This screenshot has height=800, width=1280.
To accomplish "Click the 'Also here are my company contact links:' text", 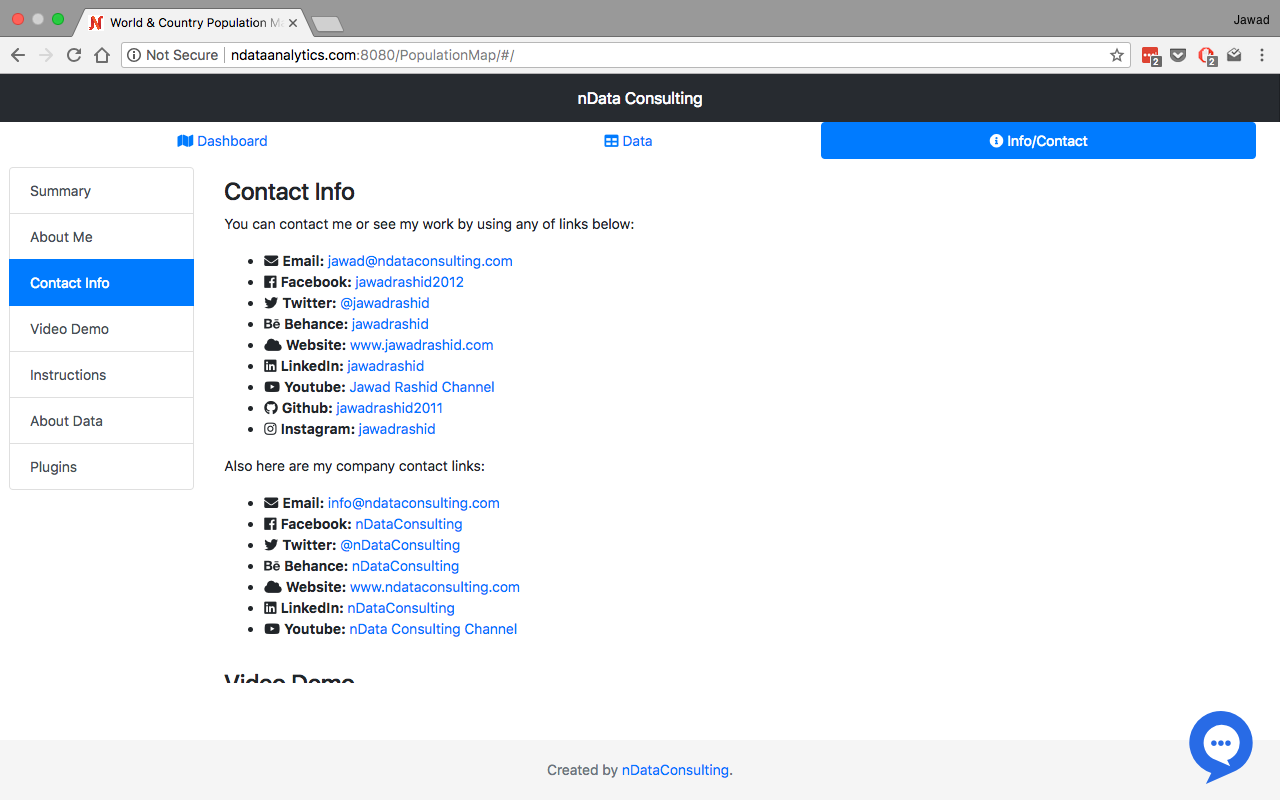I will 354,466.
